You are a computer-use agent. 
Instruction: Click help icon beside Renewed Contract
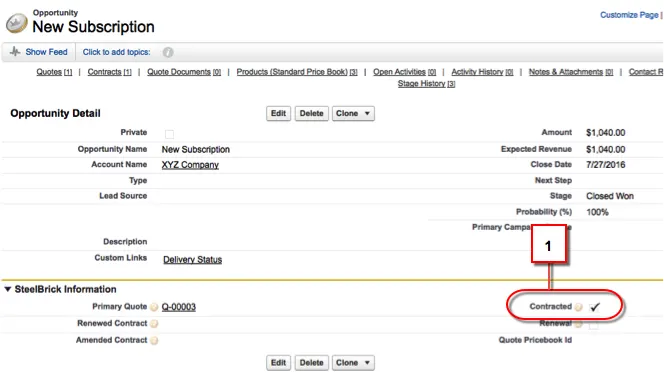point(154,324)
